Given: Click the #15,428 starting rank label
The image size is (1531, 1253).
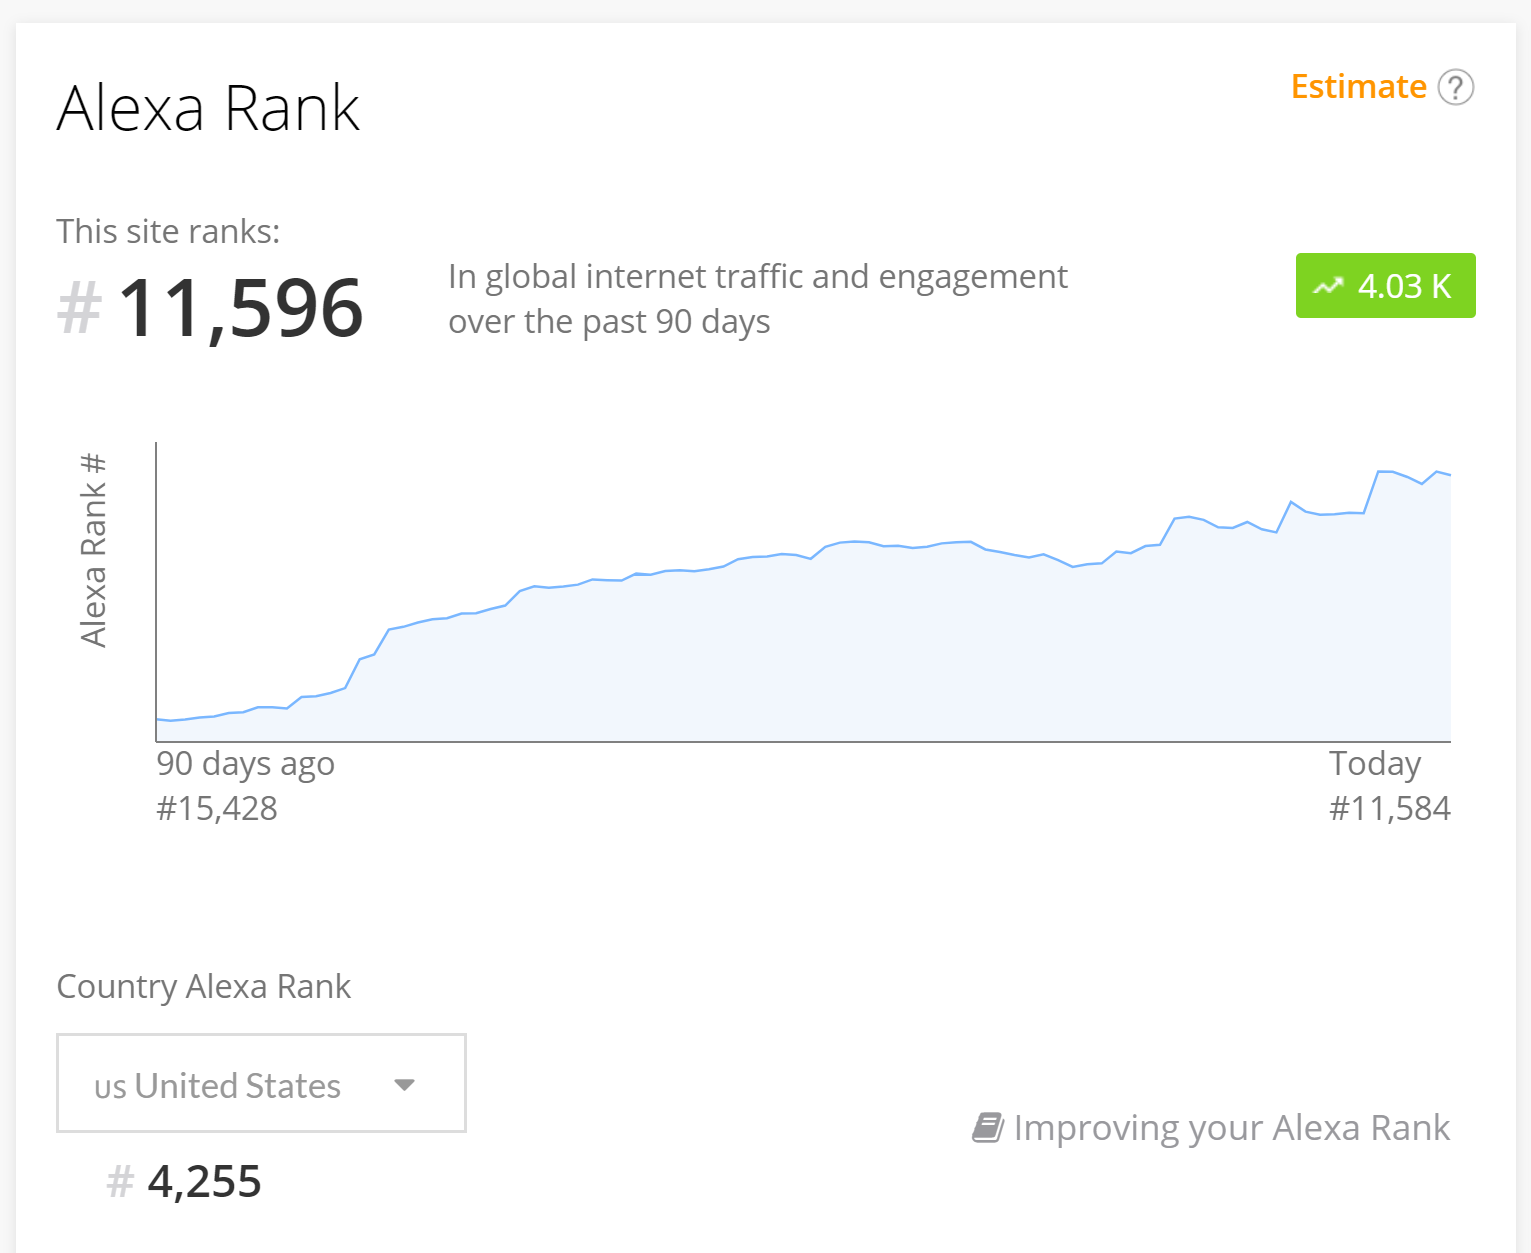Looking at the screenshot, I should pyautogui.click(x=217, y=808).
